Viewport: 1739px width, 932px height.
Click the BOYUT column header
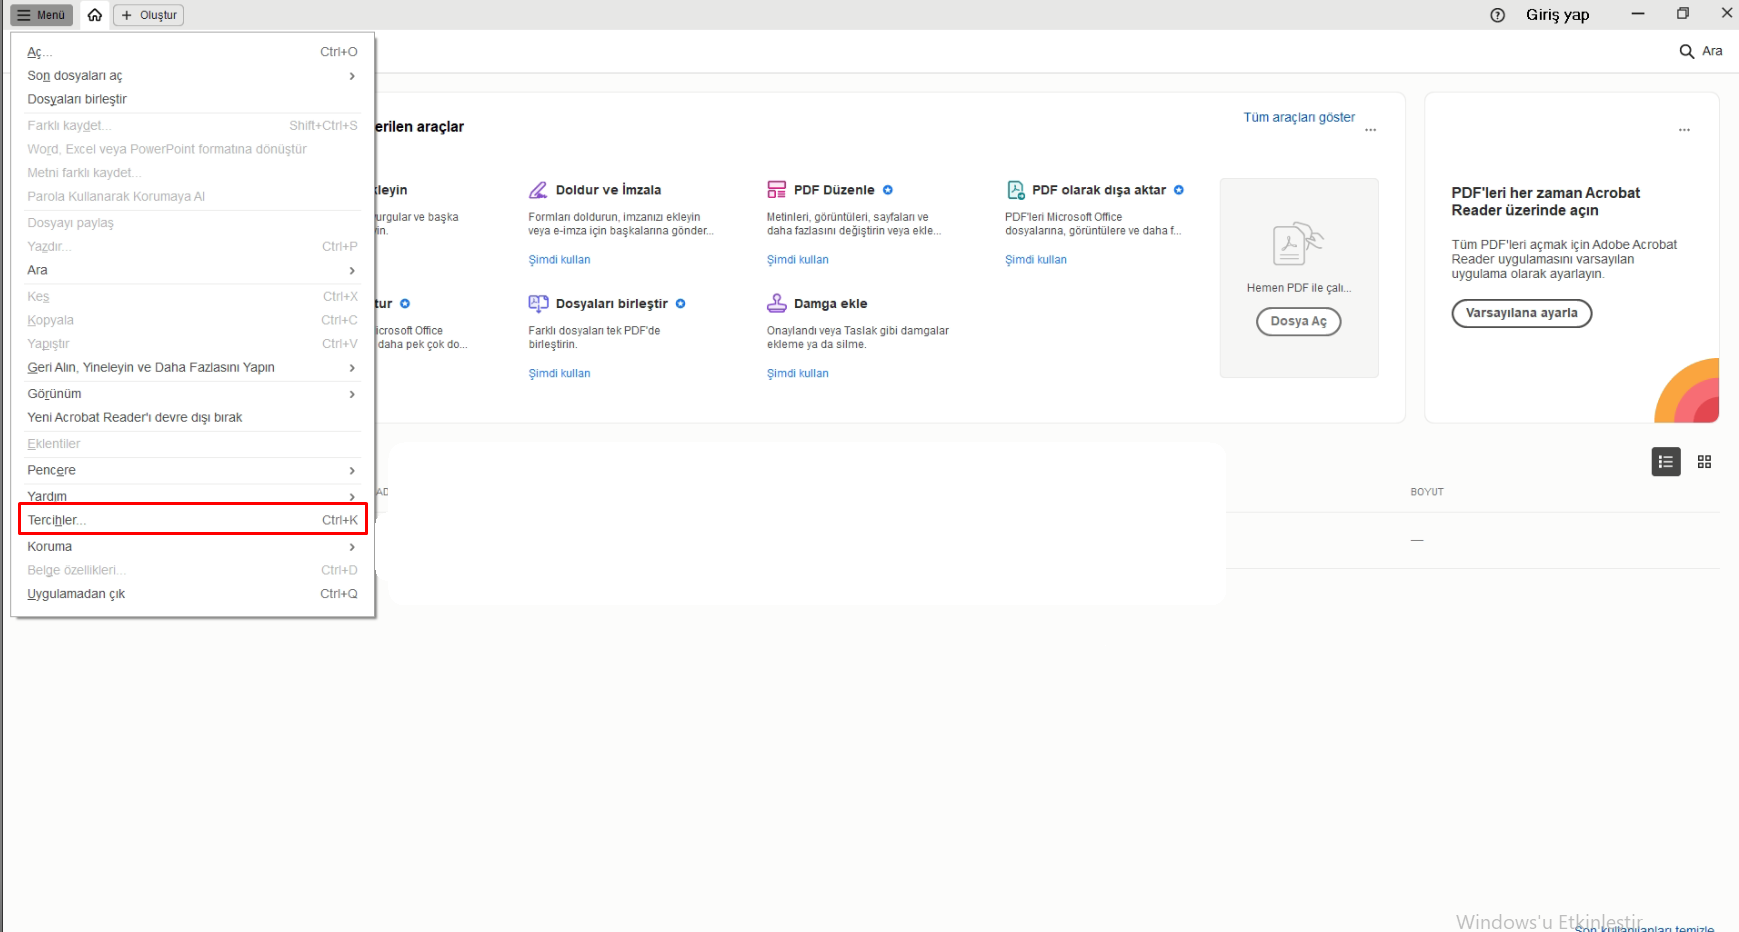coord(1427,492)
